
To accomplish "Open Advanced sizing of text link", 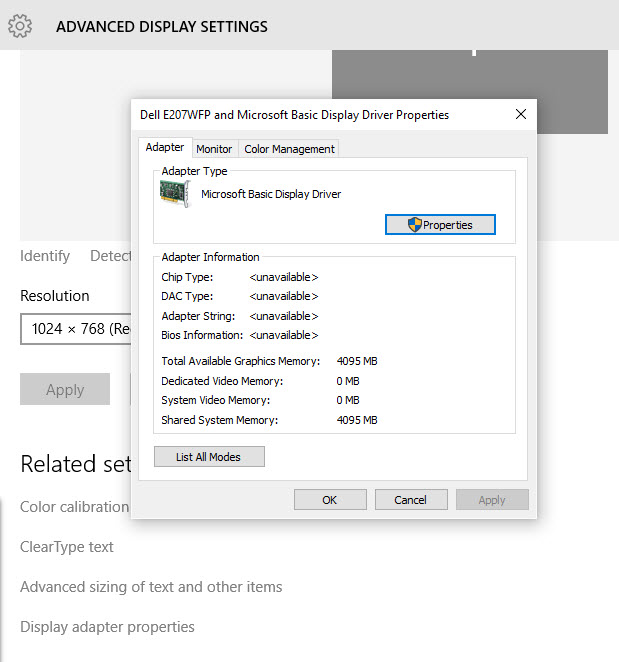I will coord(151,587).
